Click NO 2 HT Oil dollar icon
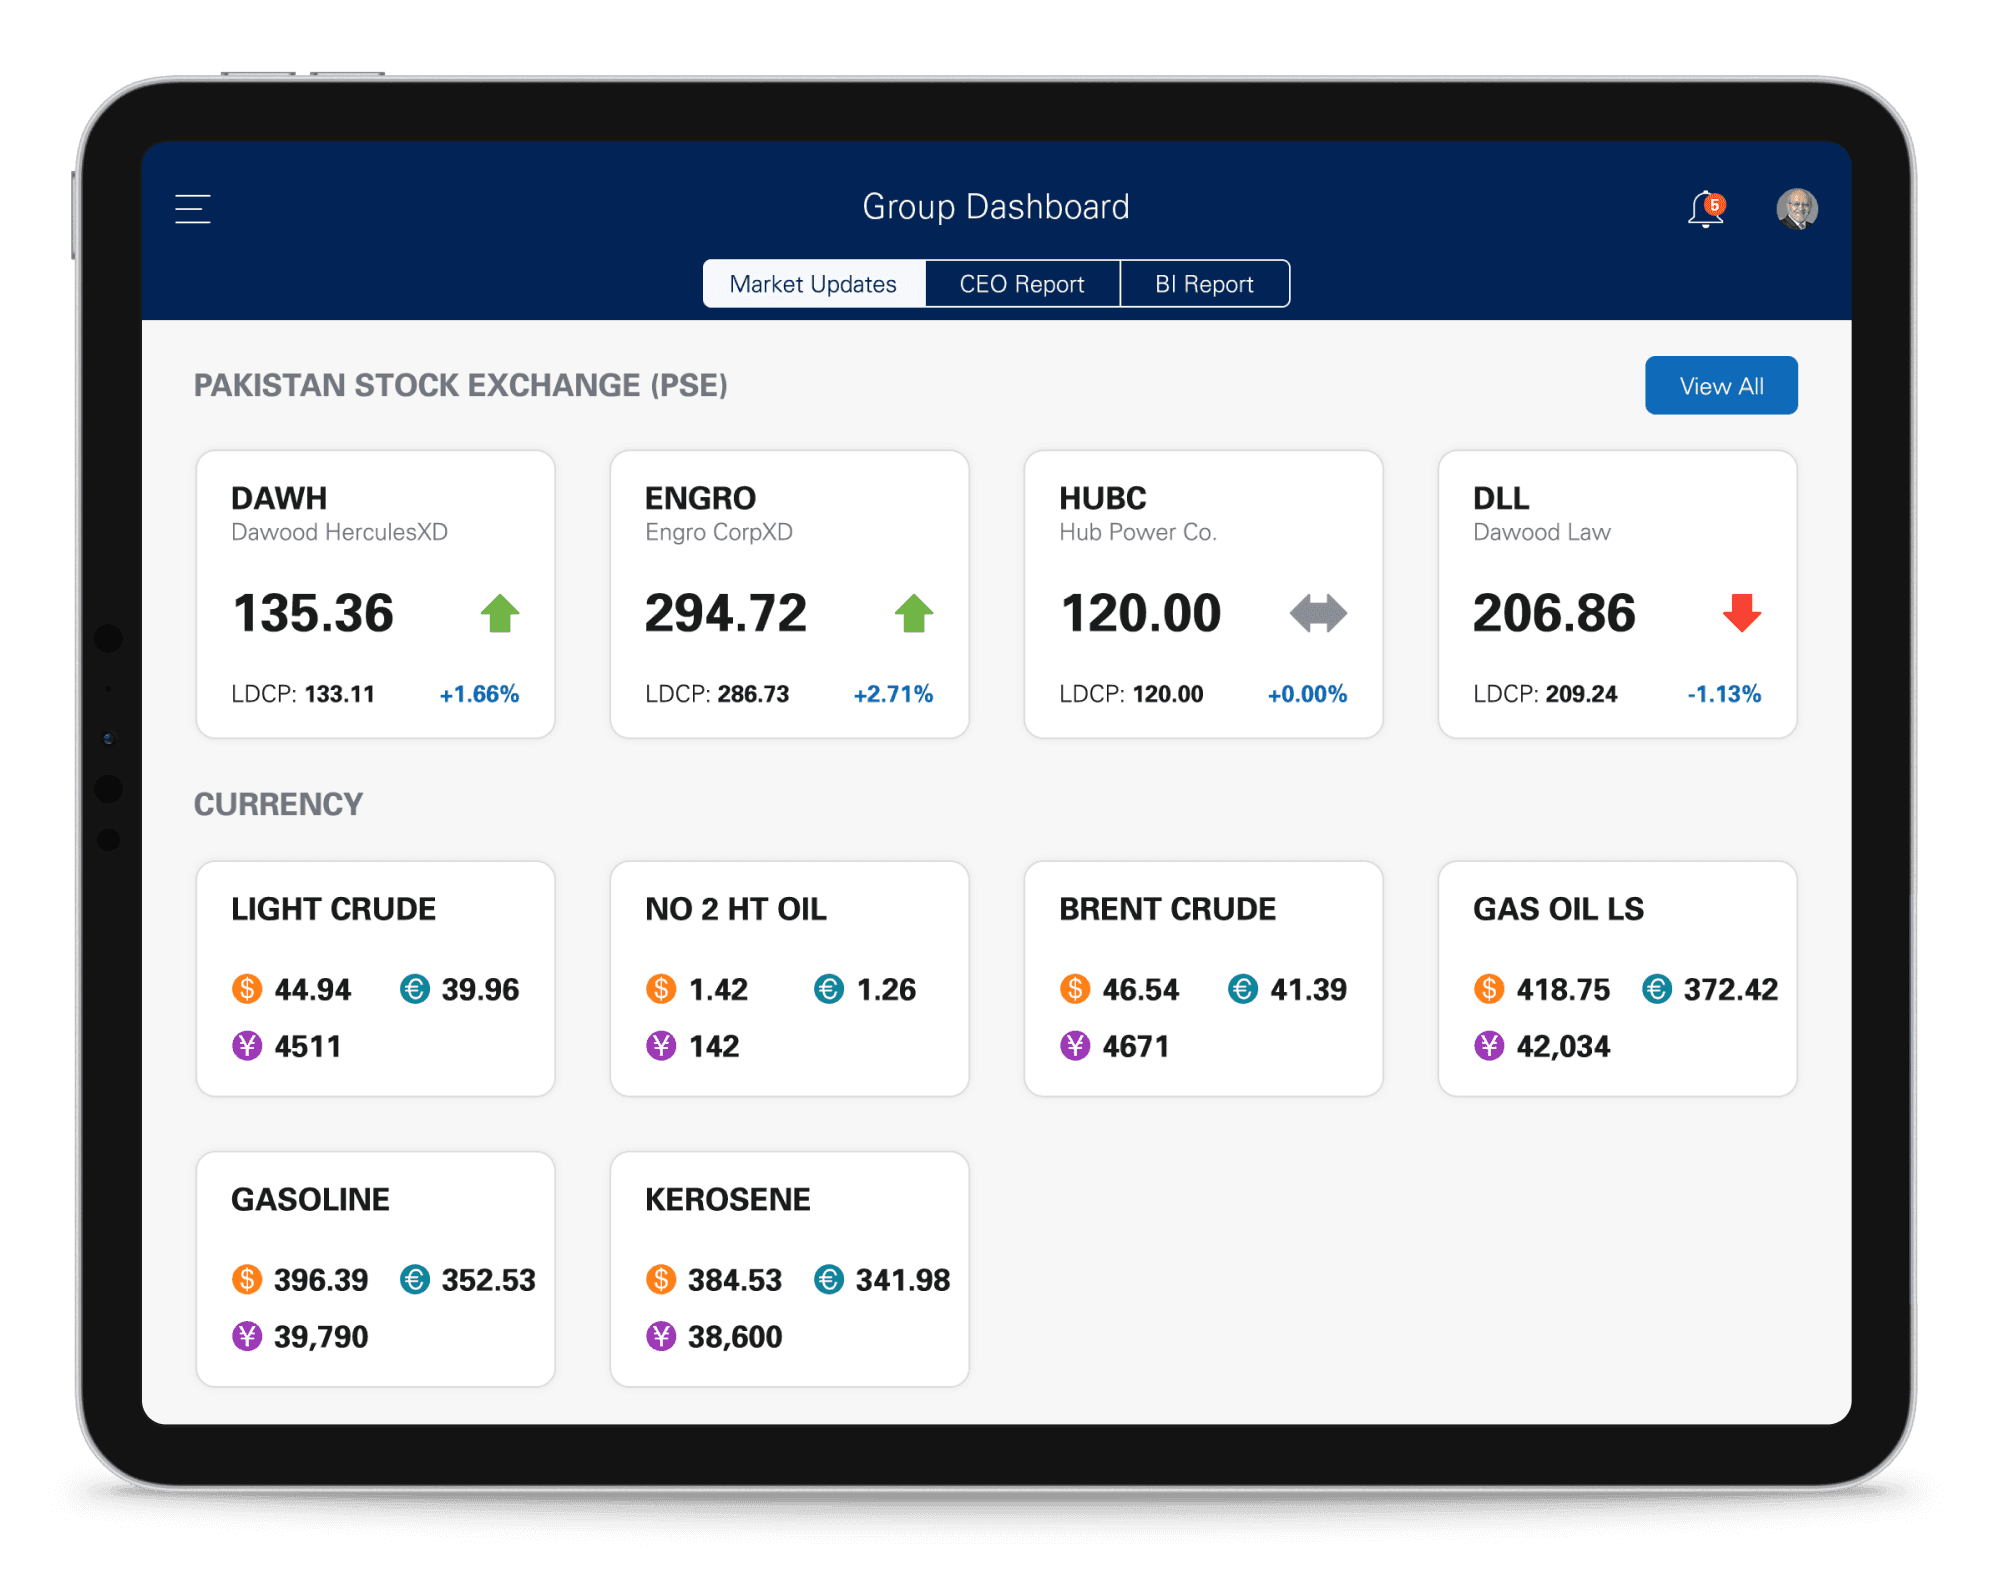Viewport: 1993px width, 1569px height. tap(661, 989)
